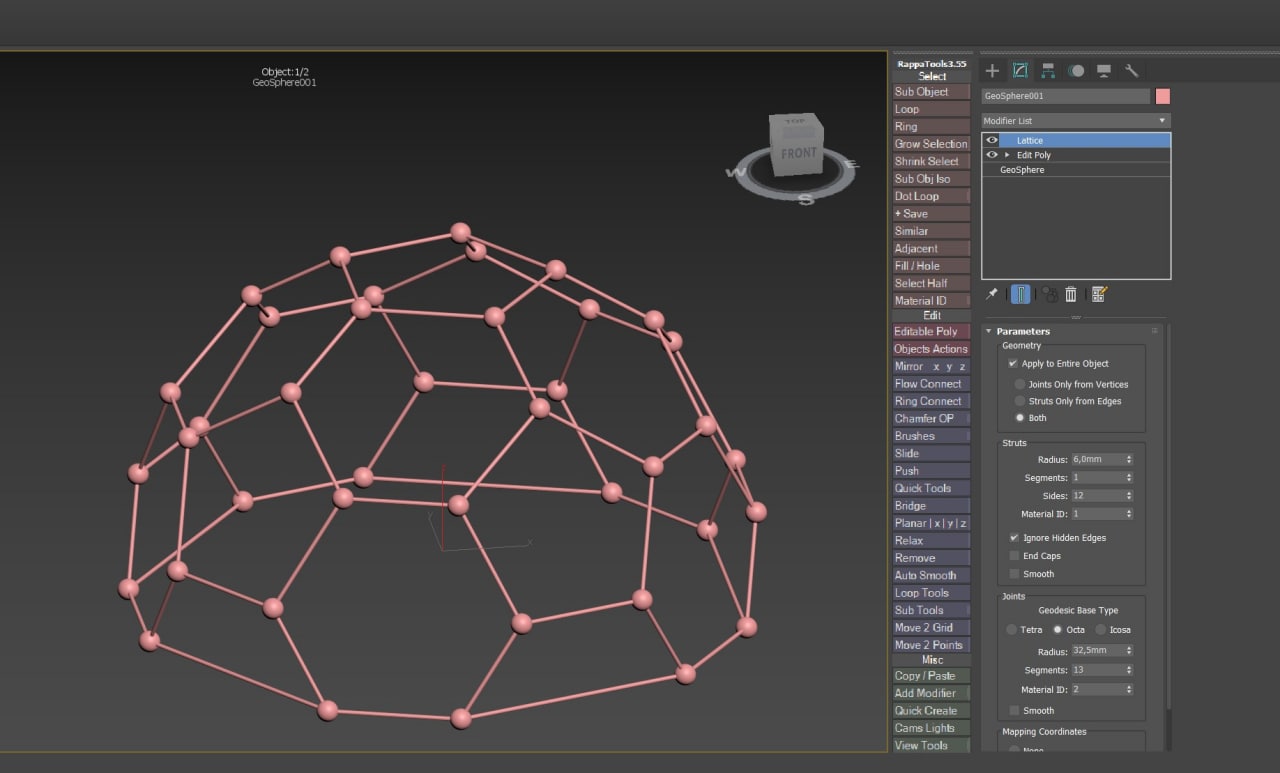This screenshot has height=773, width=1280.
Task: Click the Joints Radius spinner
Action: click(1129, 651)
